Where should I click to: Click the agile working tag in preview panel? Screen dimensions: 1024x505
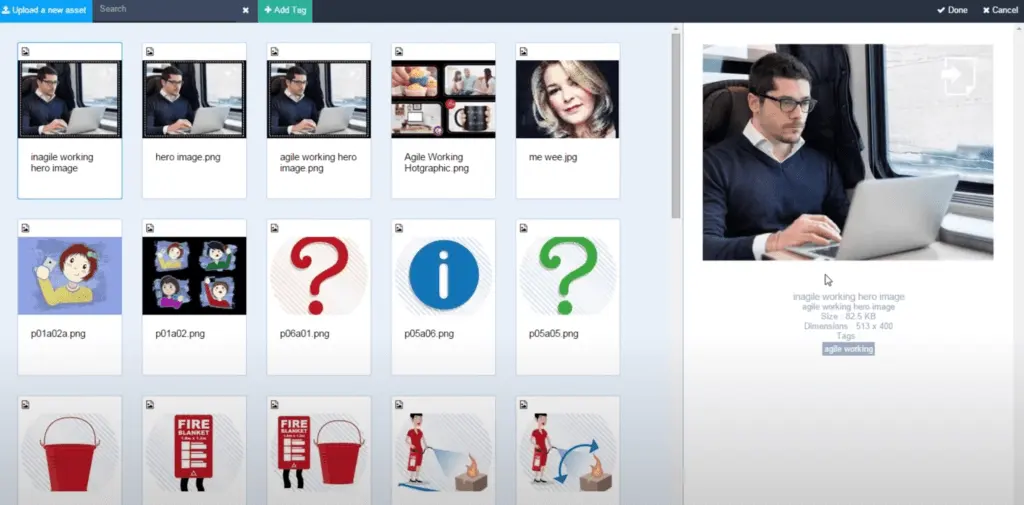tap(848, 349)
